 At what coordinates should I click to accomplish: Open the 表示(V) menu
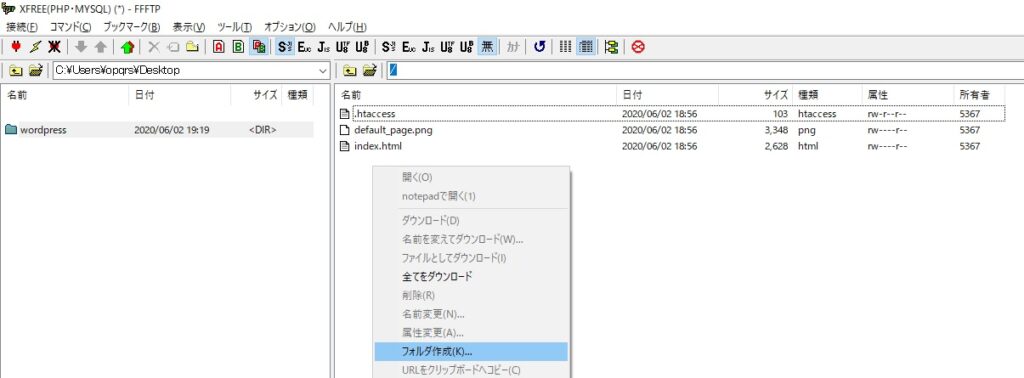[x=189, y=27]
